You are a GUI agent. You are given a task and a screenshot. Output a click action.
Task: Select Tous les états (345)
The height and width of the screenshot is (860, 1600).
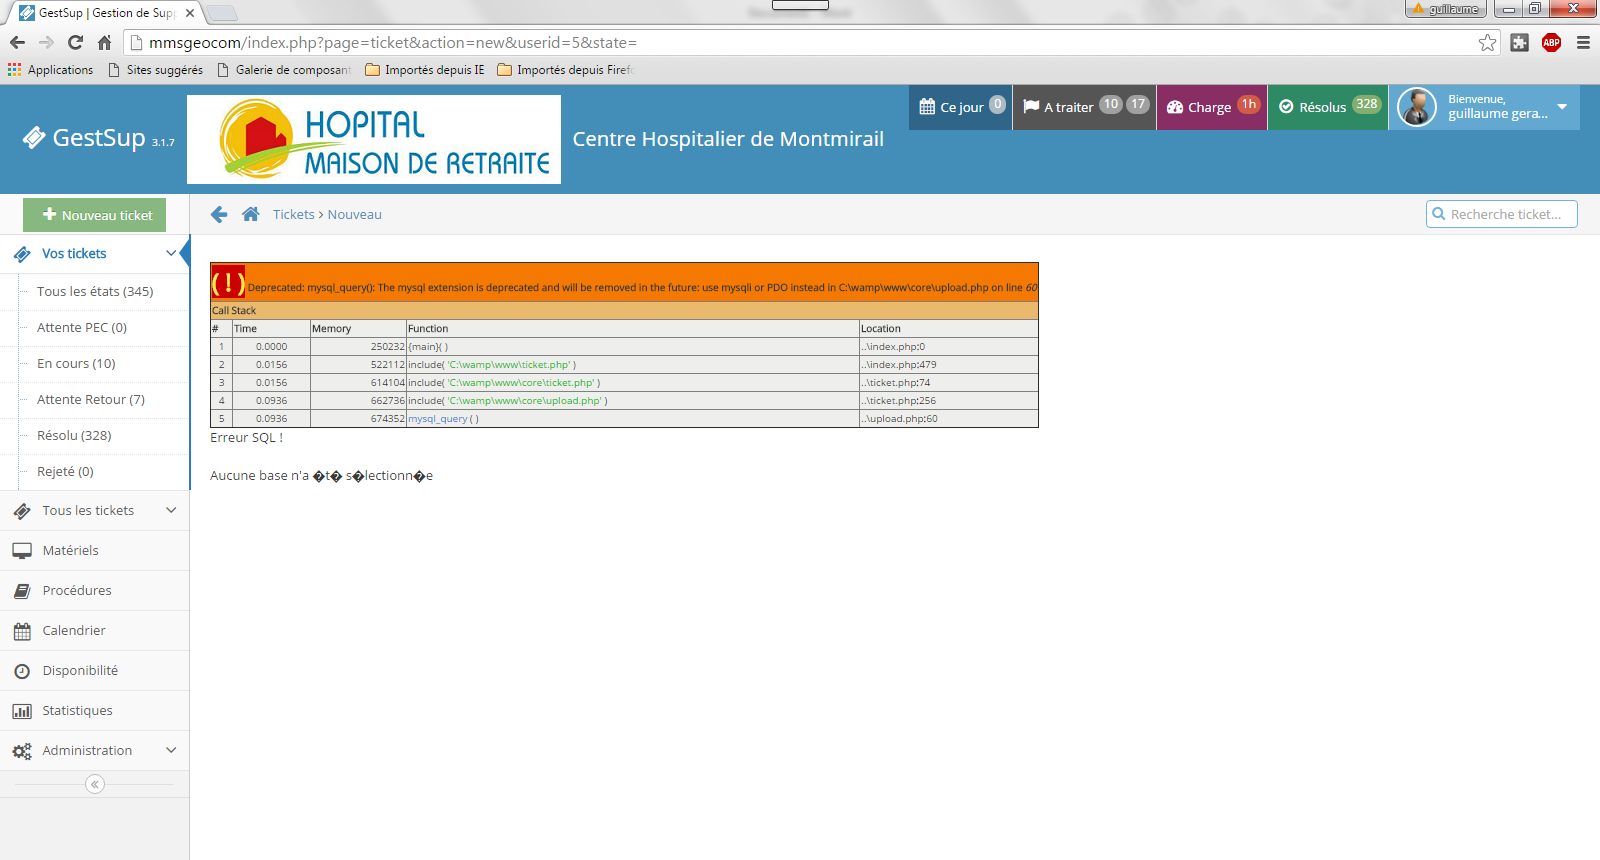[95, 291]
